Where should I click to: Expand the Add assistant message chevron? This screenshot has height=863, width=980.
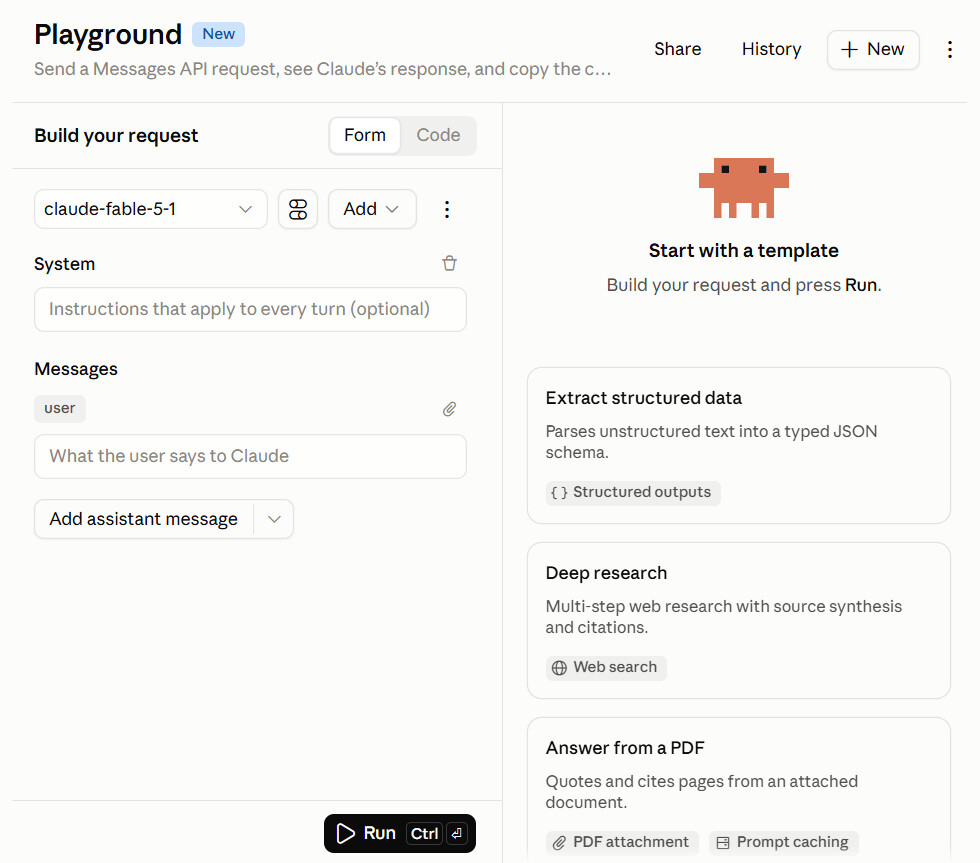point(274,519)
